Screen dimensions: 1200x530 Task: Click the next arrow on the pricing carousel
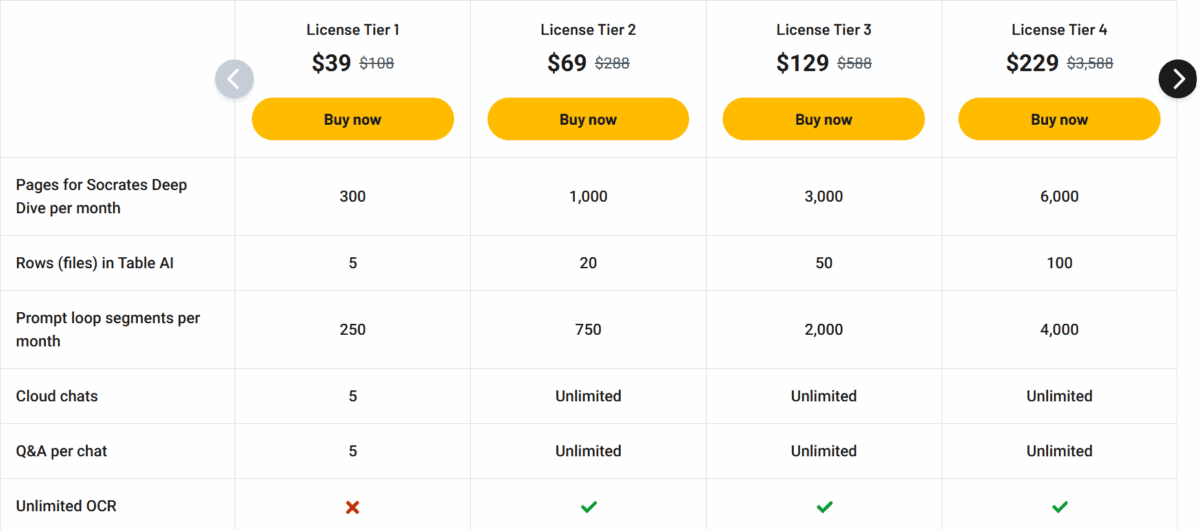[x=1178, y=79]
